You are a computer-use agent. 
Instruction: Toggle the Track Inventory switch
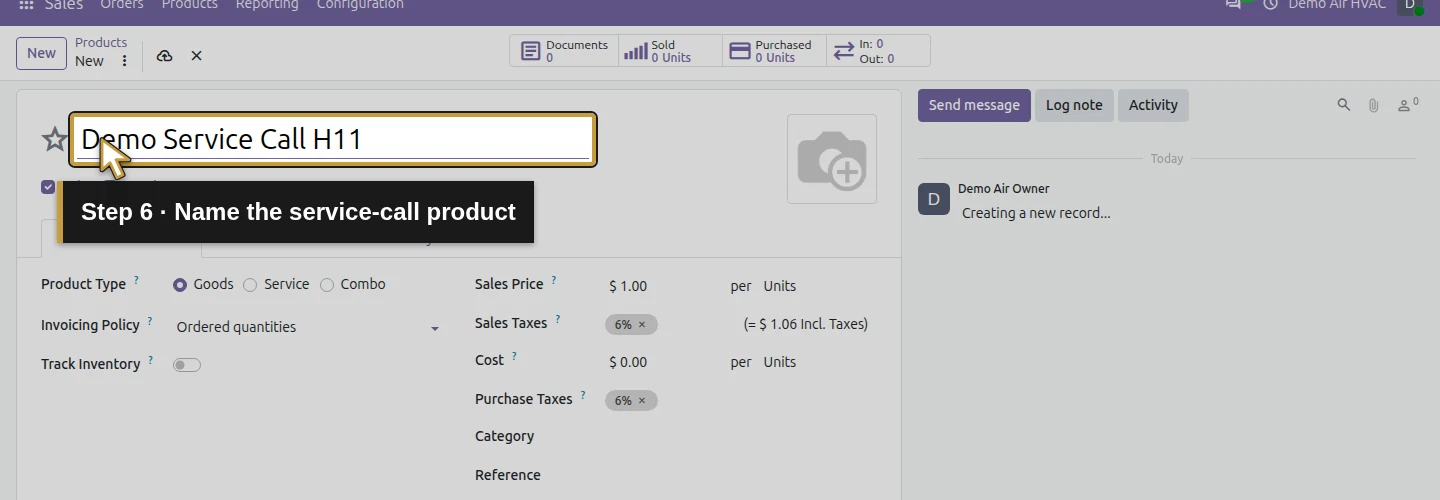[x=187, y=365]
